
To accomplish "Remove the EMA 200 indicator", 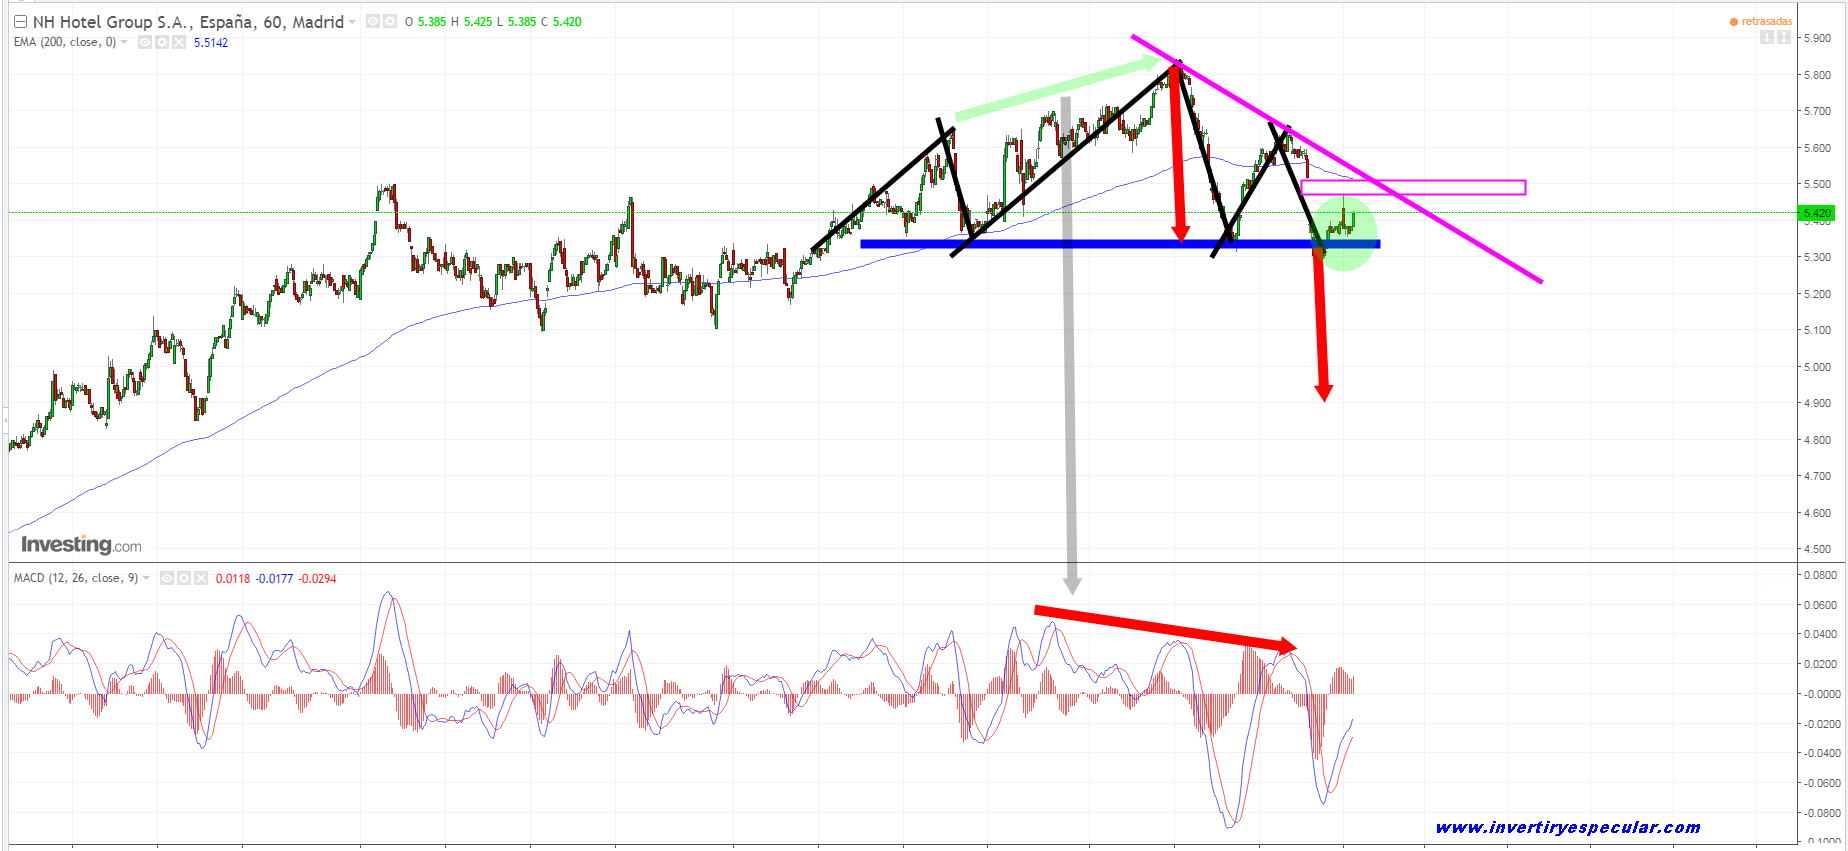I will [x=179, y=42].
